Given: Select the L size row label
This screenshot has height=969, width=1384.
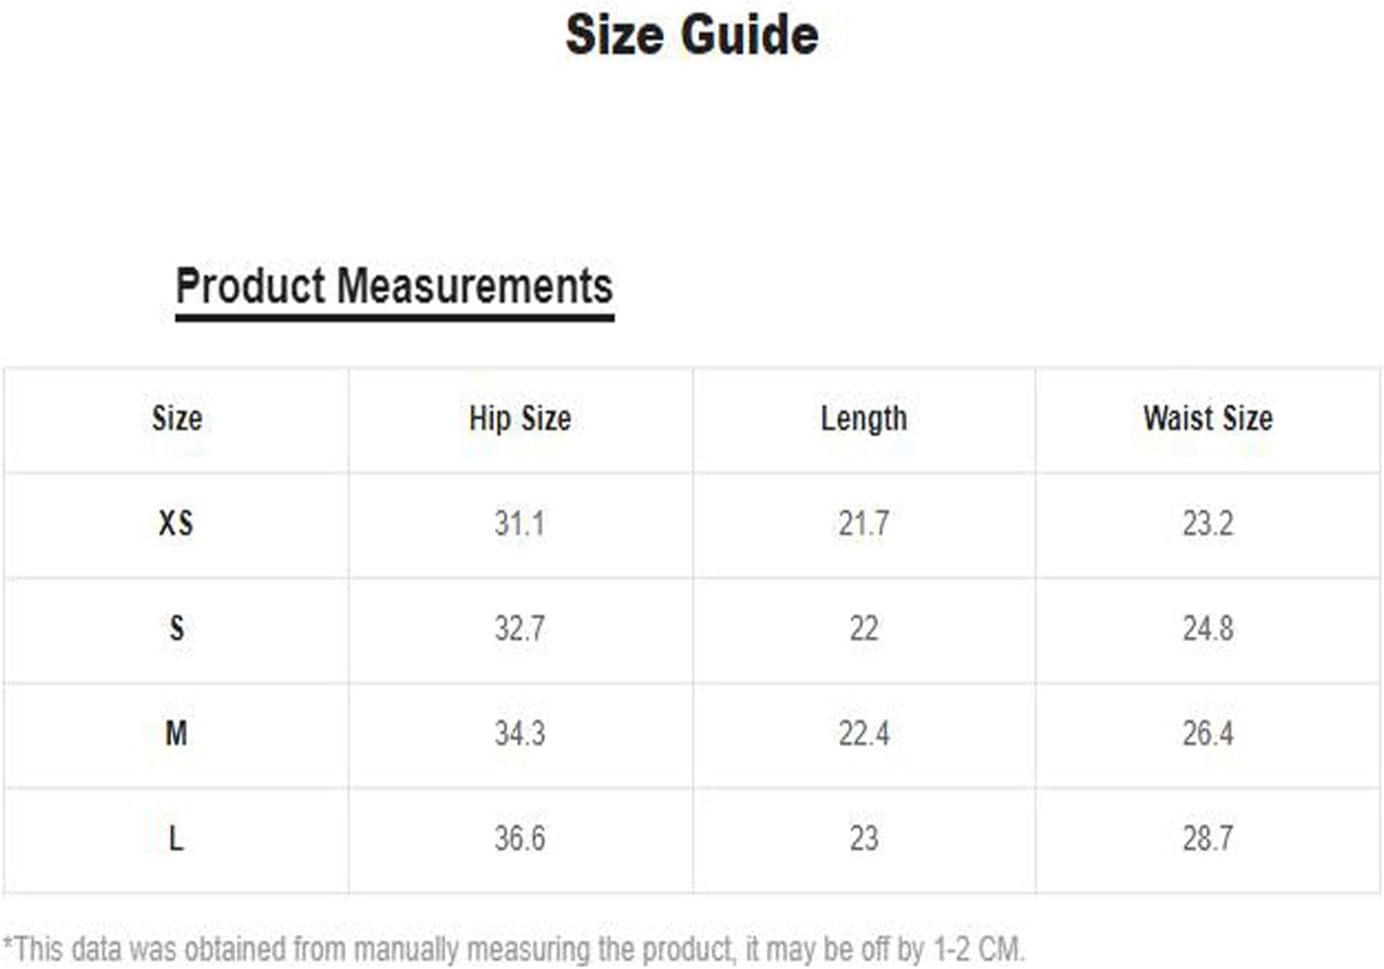Looking at the screenshot, I should point(176,838).
